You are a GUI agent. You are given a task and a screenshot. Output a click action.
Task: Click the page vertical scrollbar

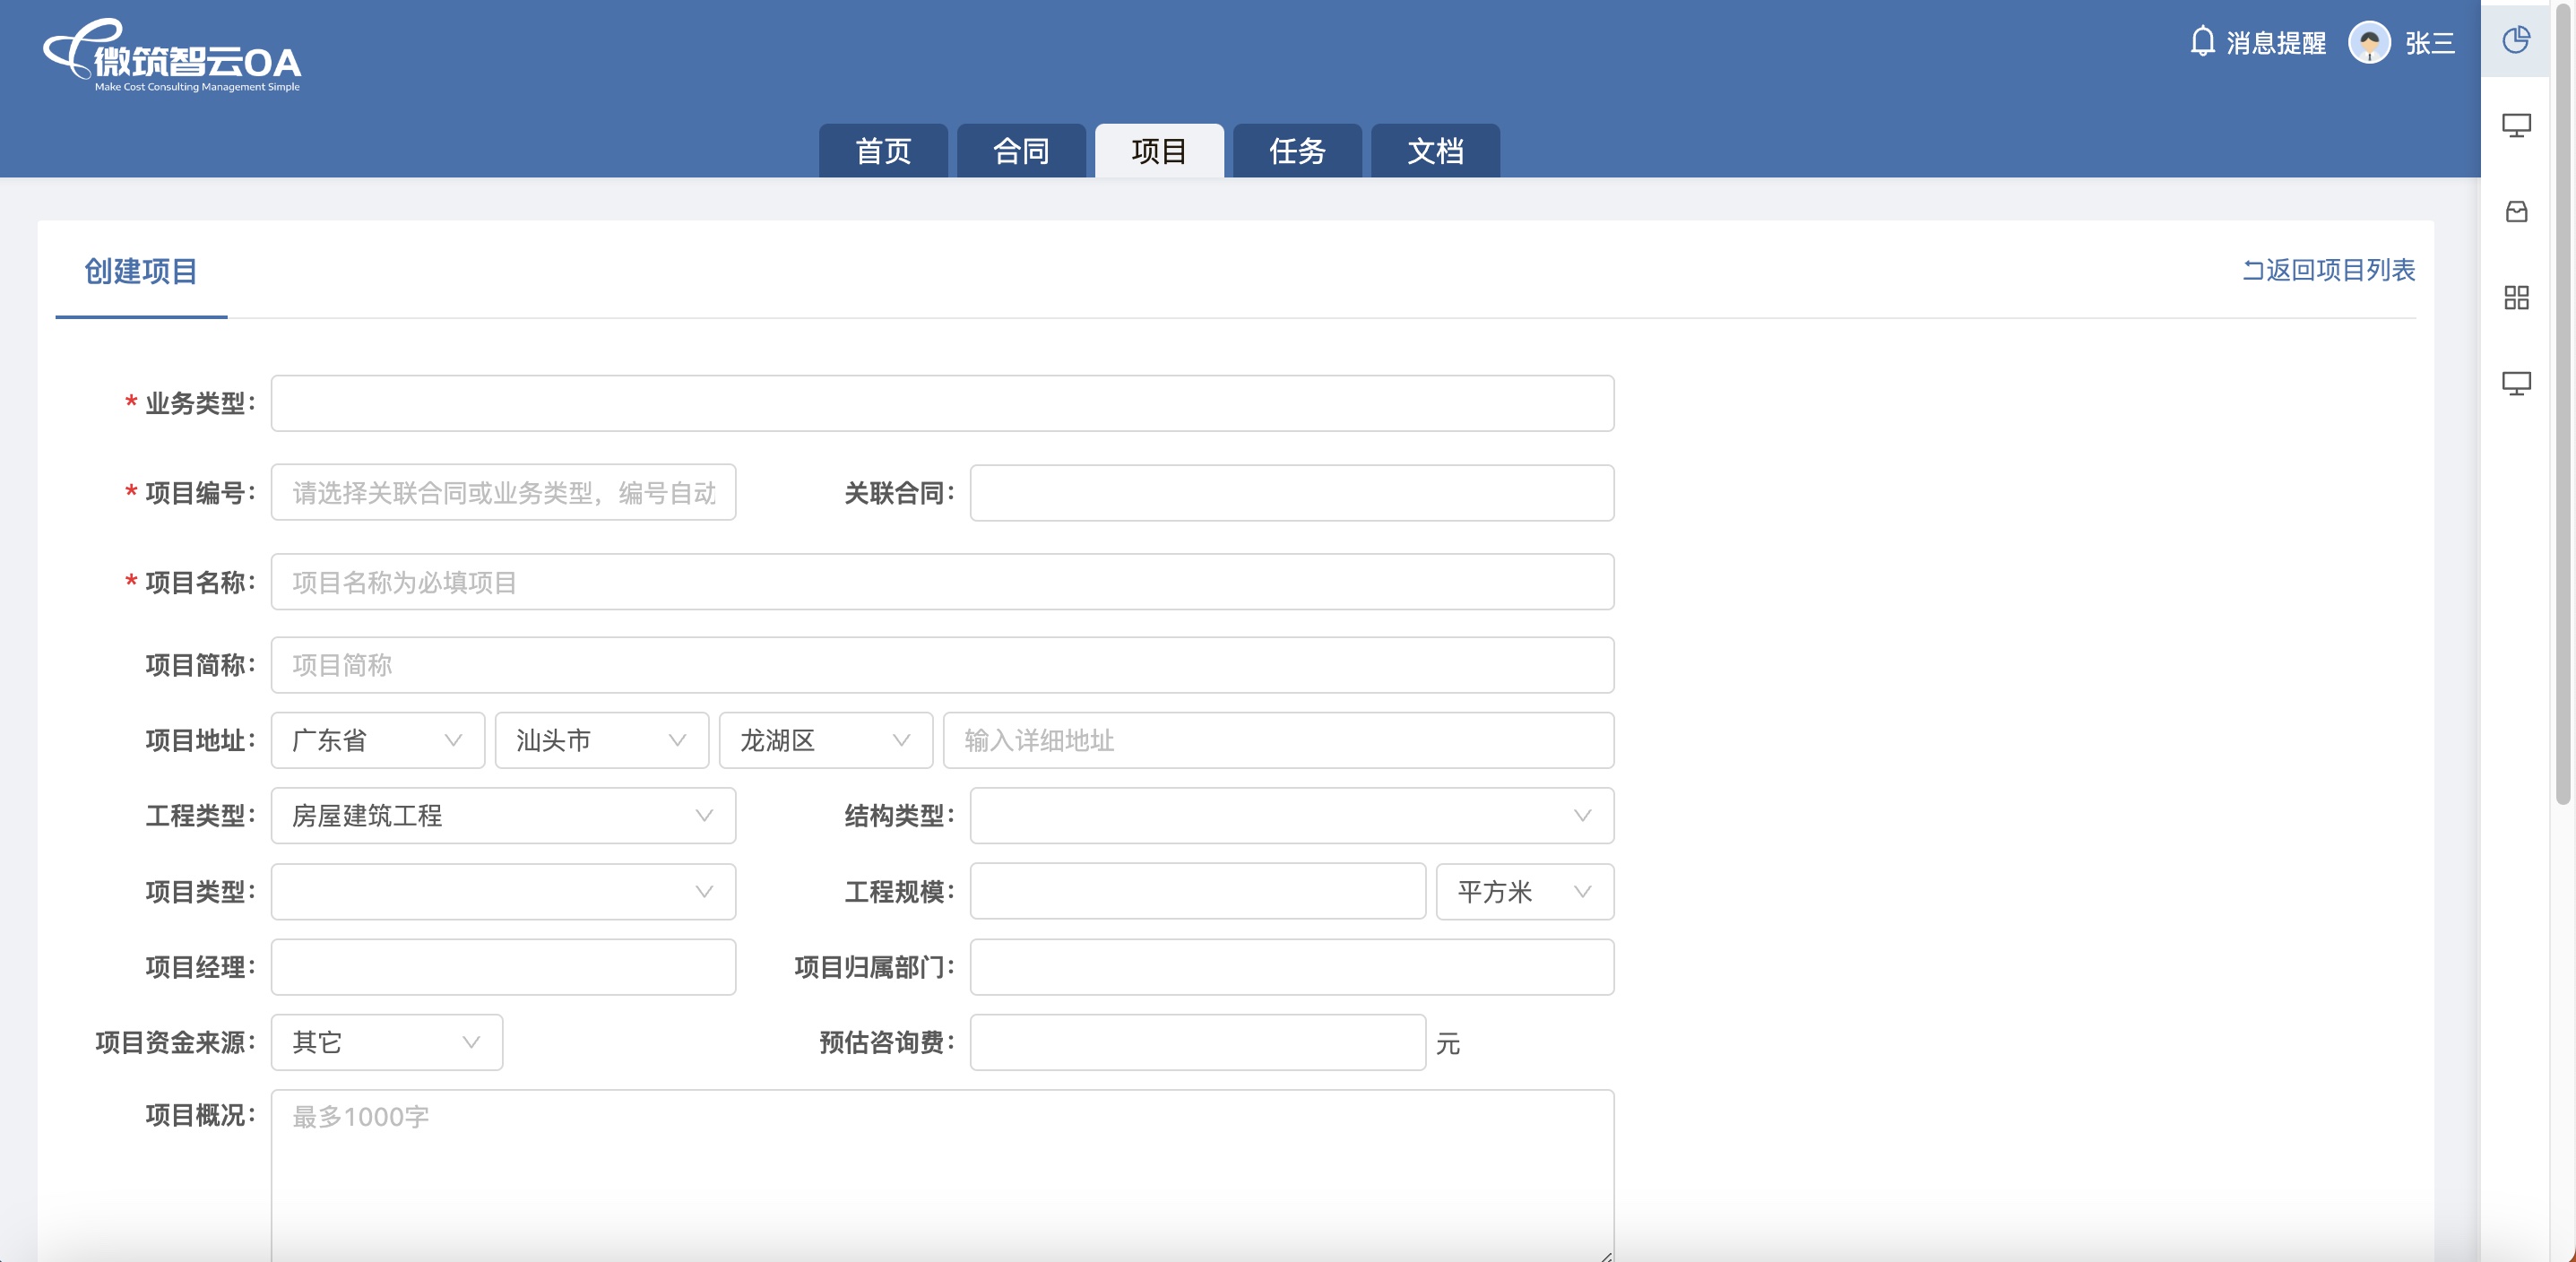2561,400
